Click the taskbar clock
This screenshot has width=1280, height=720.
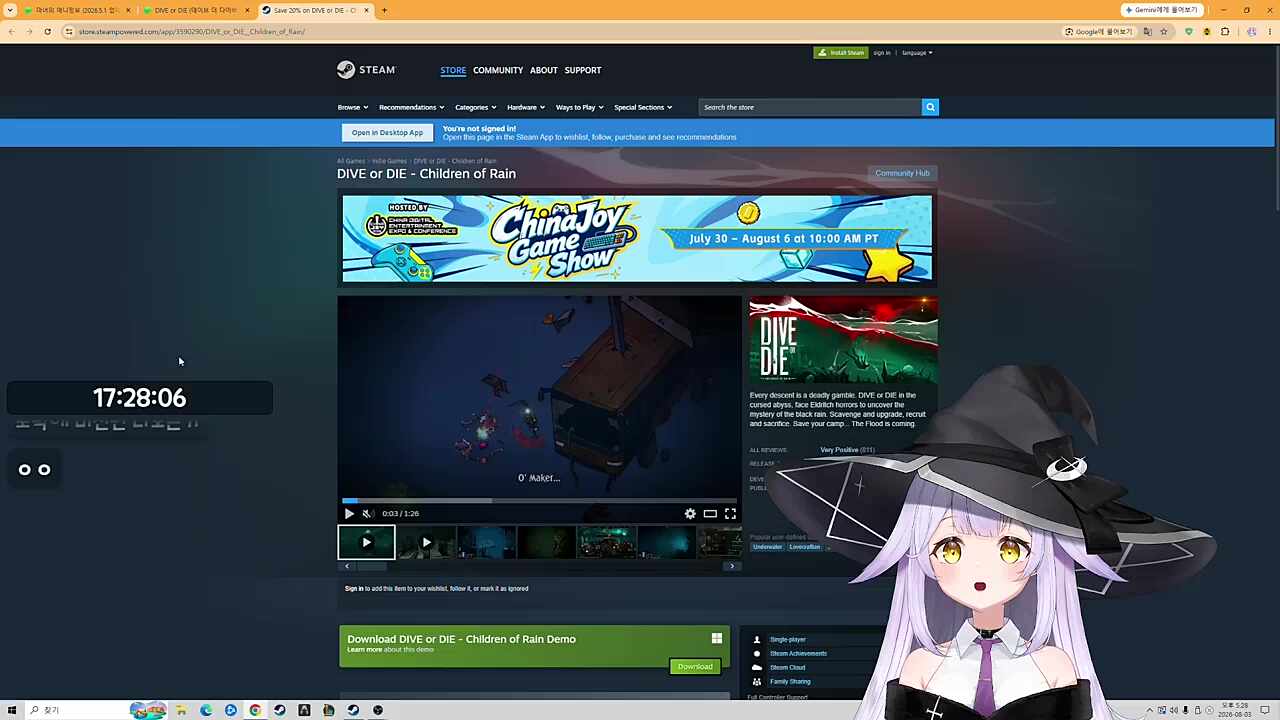1235,710
